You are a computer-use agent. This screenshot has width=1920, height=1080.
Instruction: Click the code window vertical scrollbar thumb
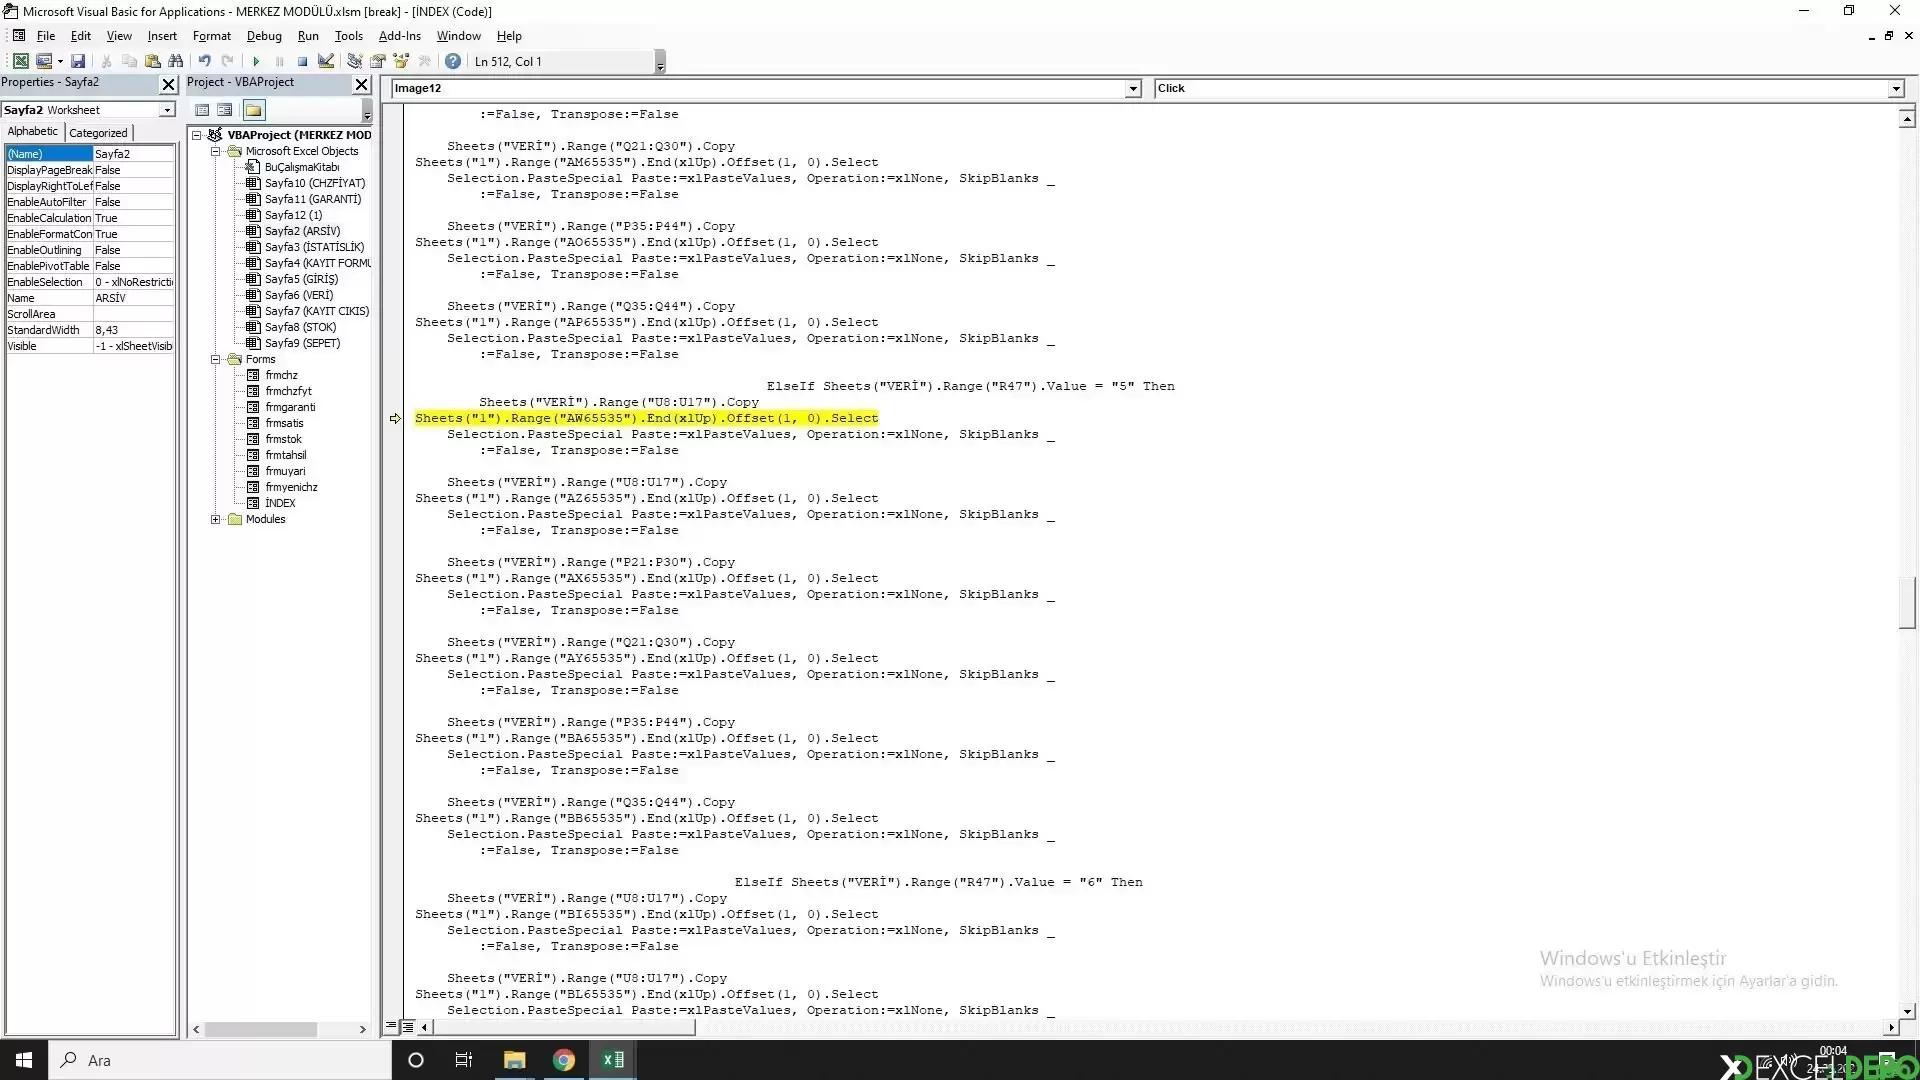(1906, 603)
